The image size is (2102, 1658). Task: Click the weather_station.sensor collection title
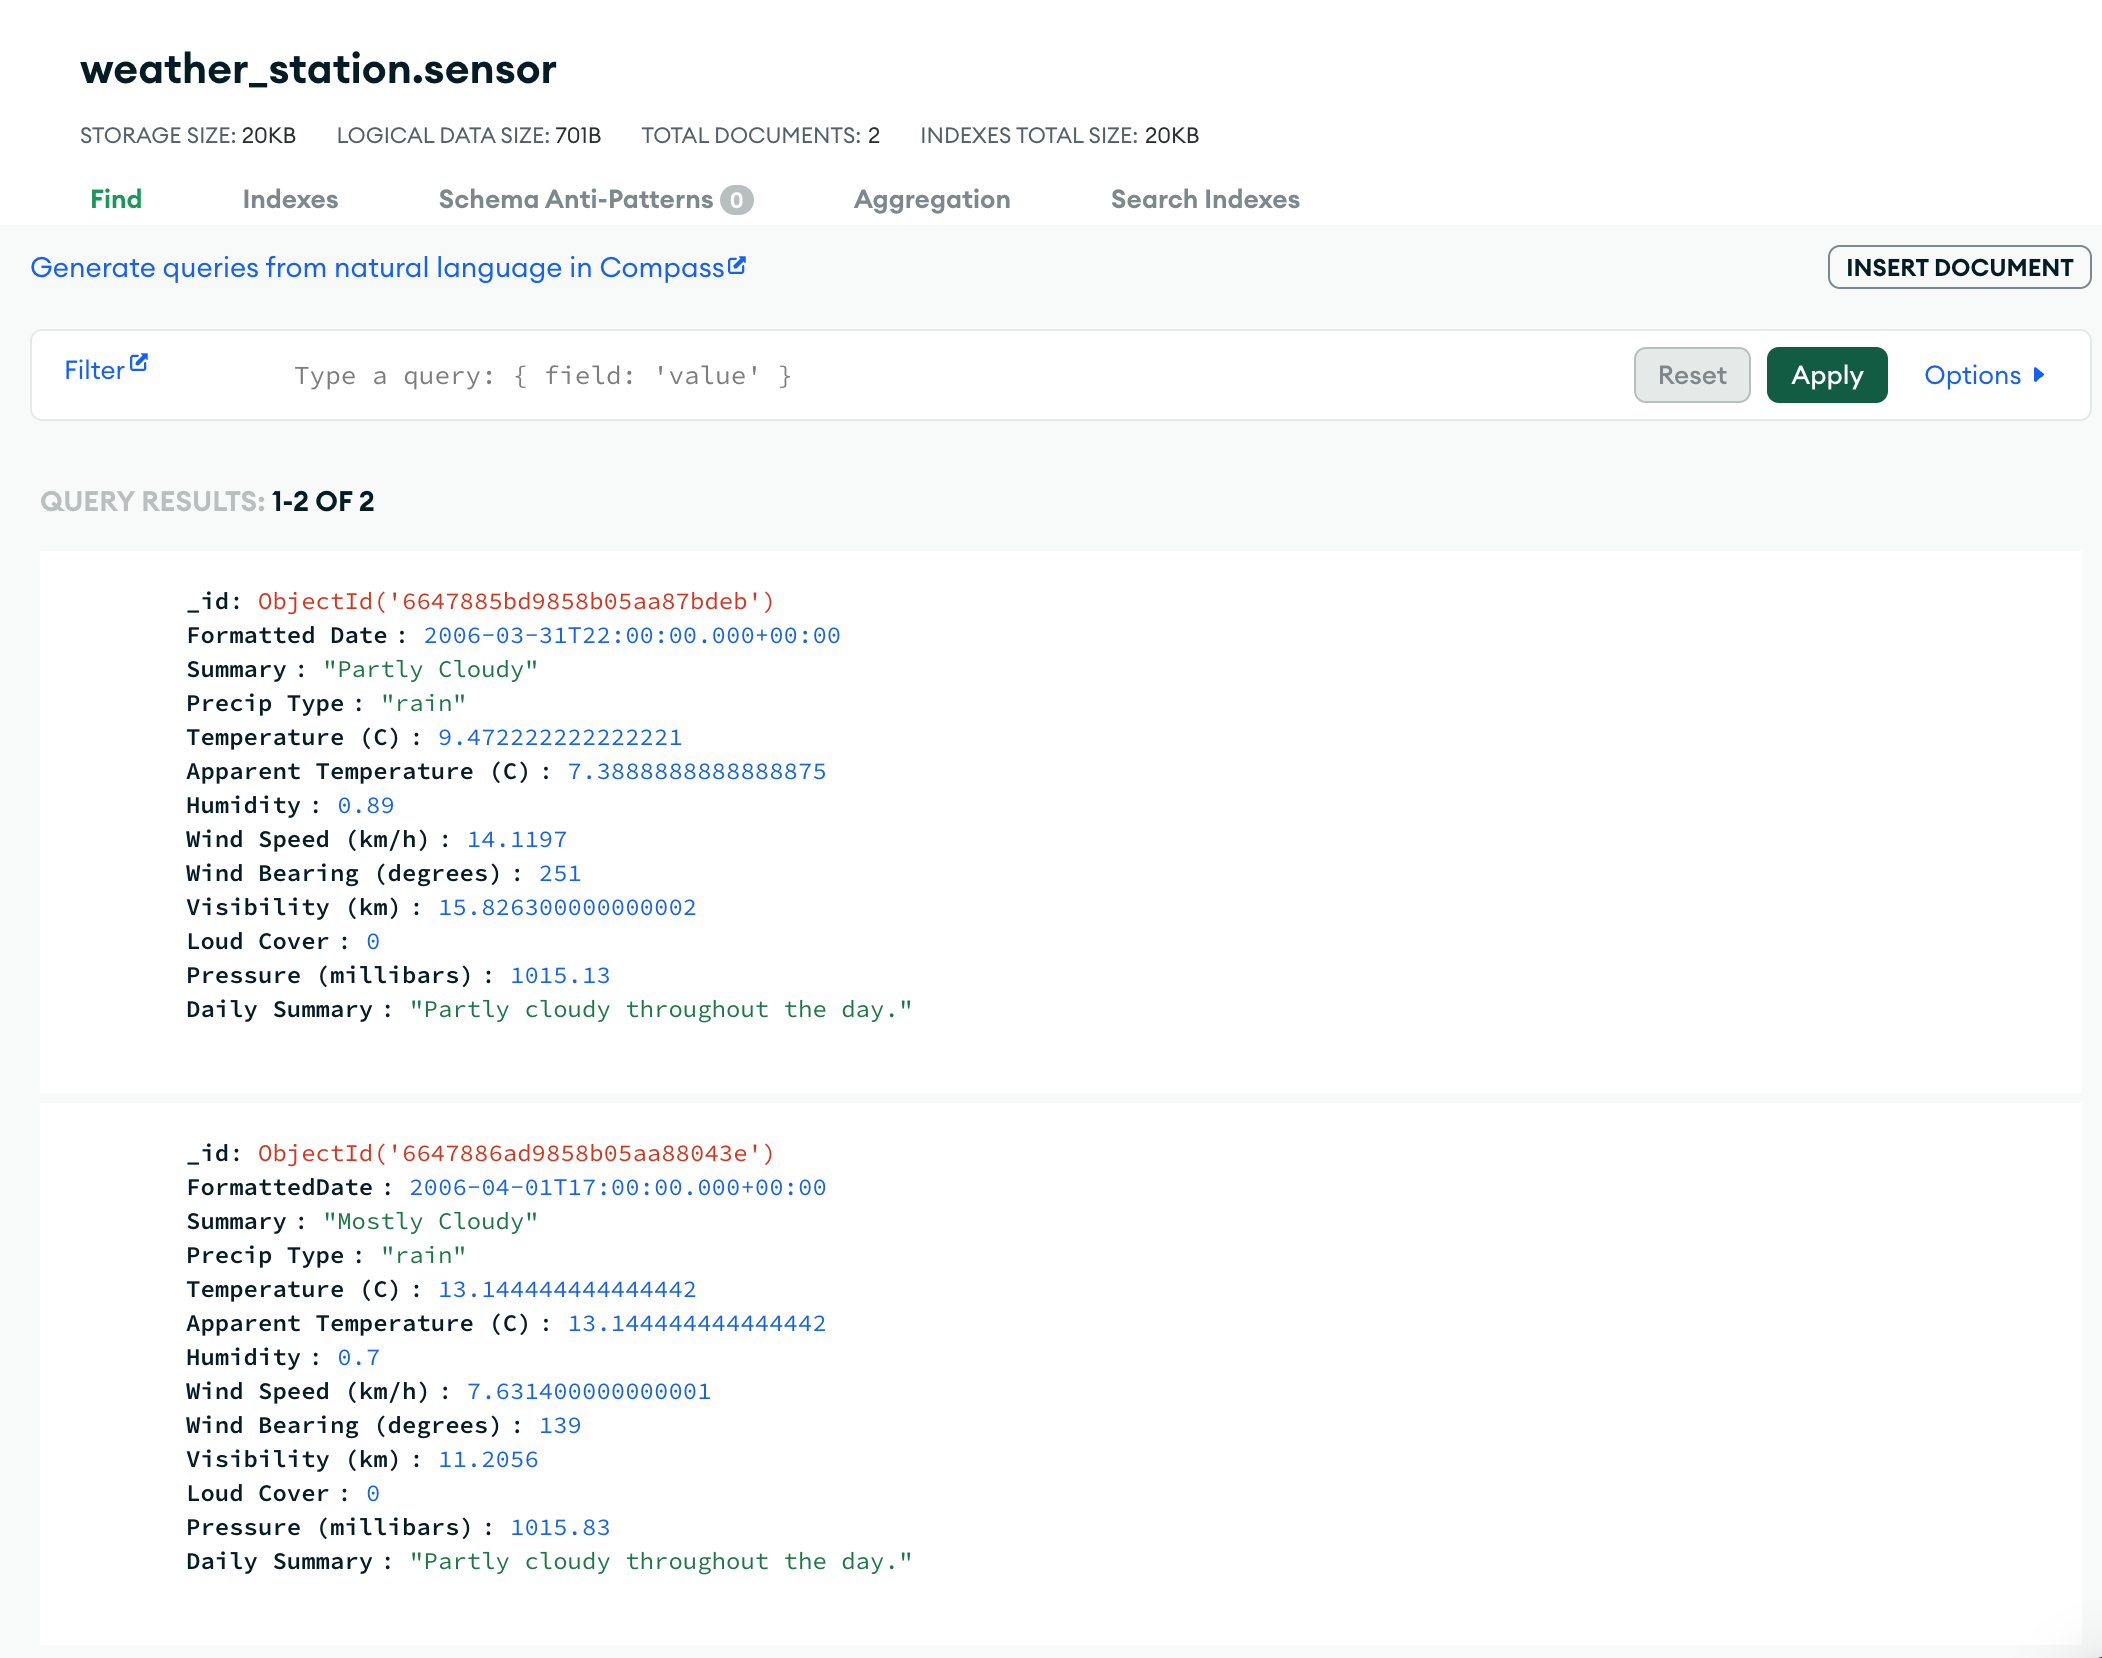pos(318,69)
